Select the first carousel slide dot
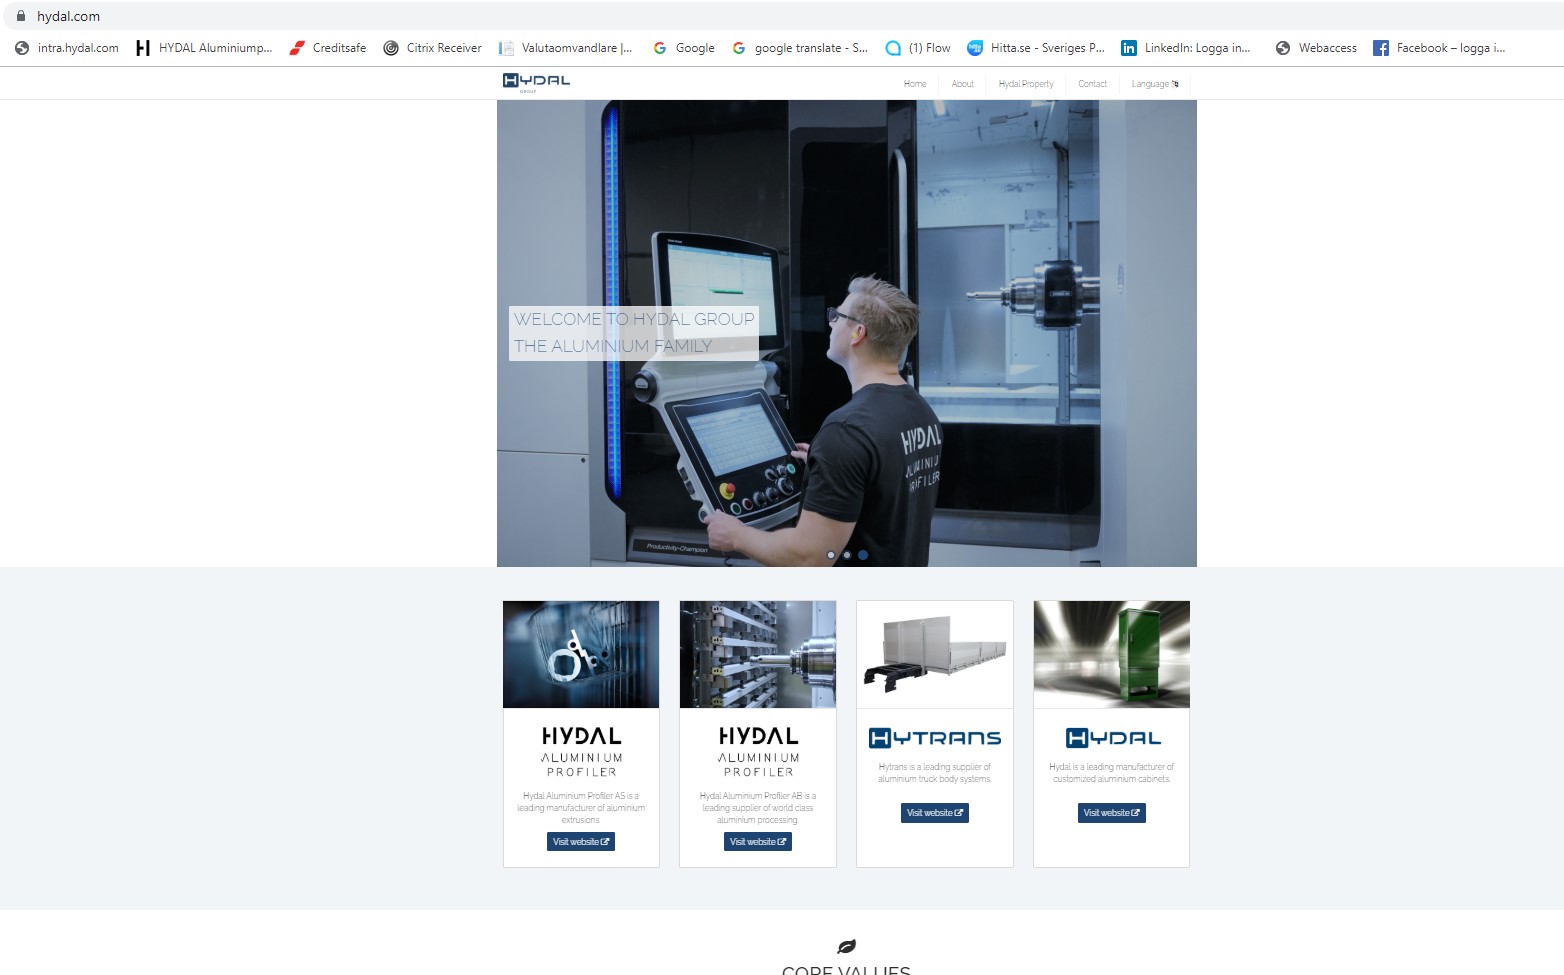 pyautogui.click(x=831, y=555)
